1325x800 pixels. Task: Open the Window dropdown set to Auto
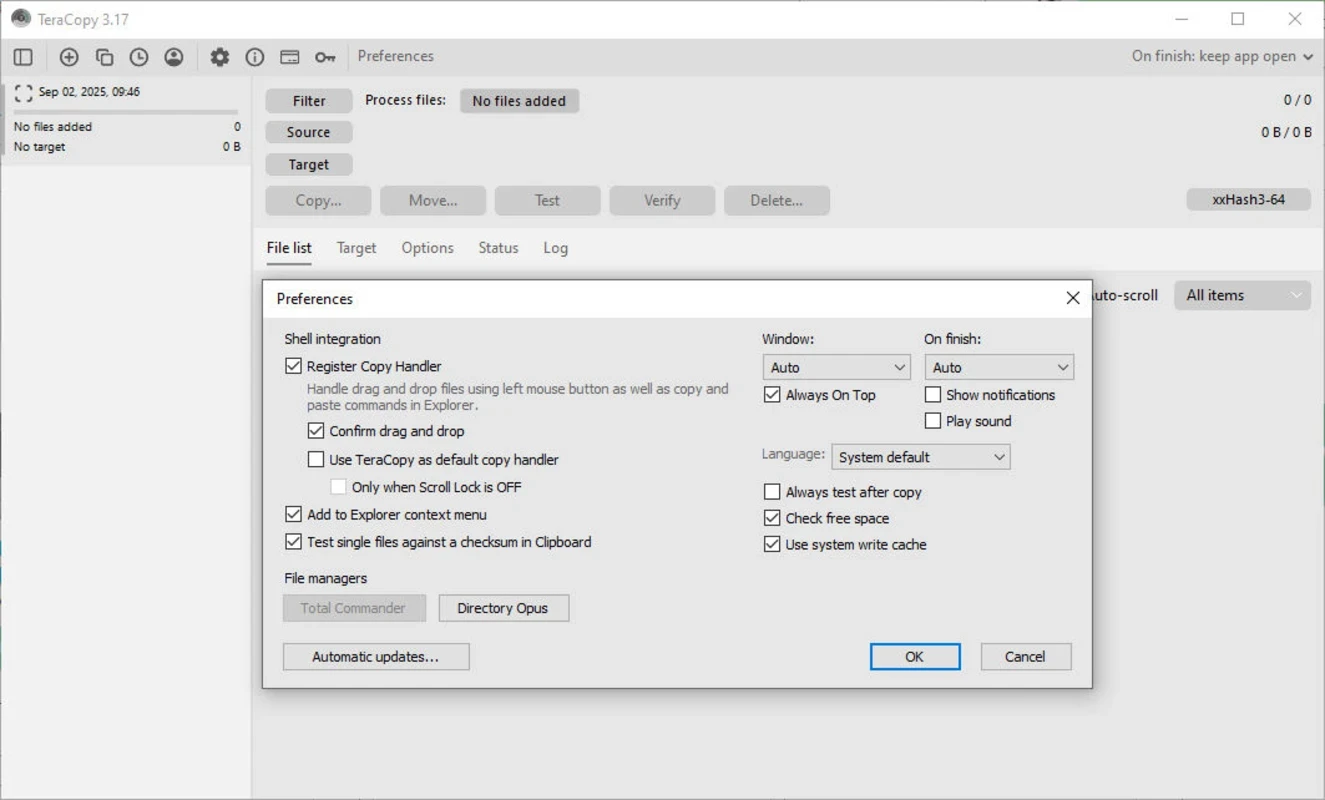[836, 367]
